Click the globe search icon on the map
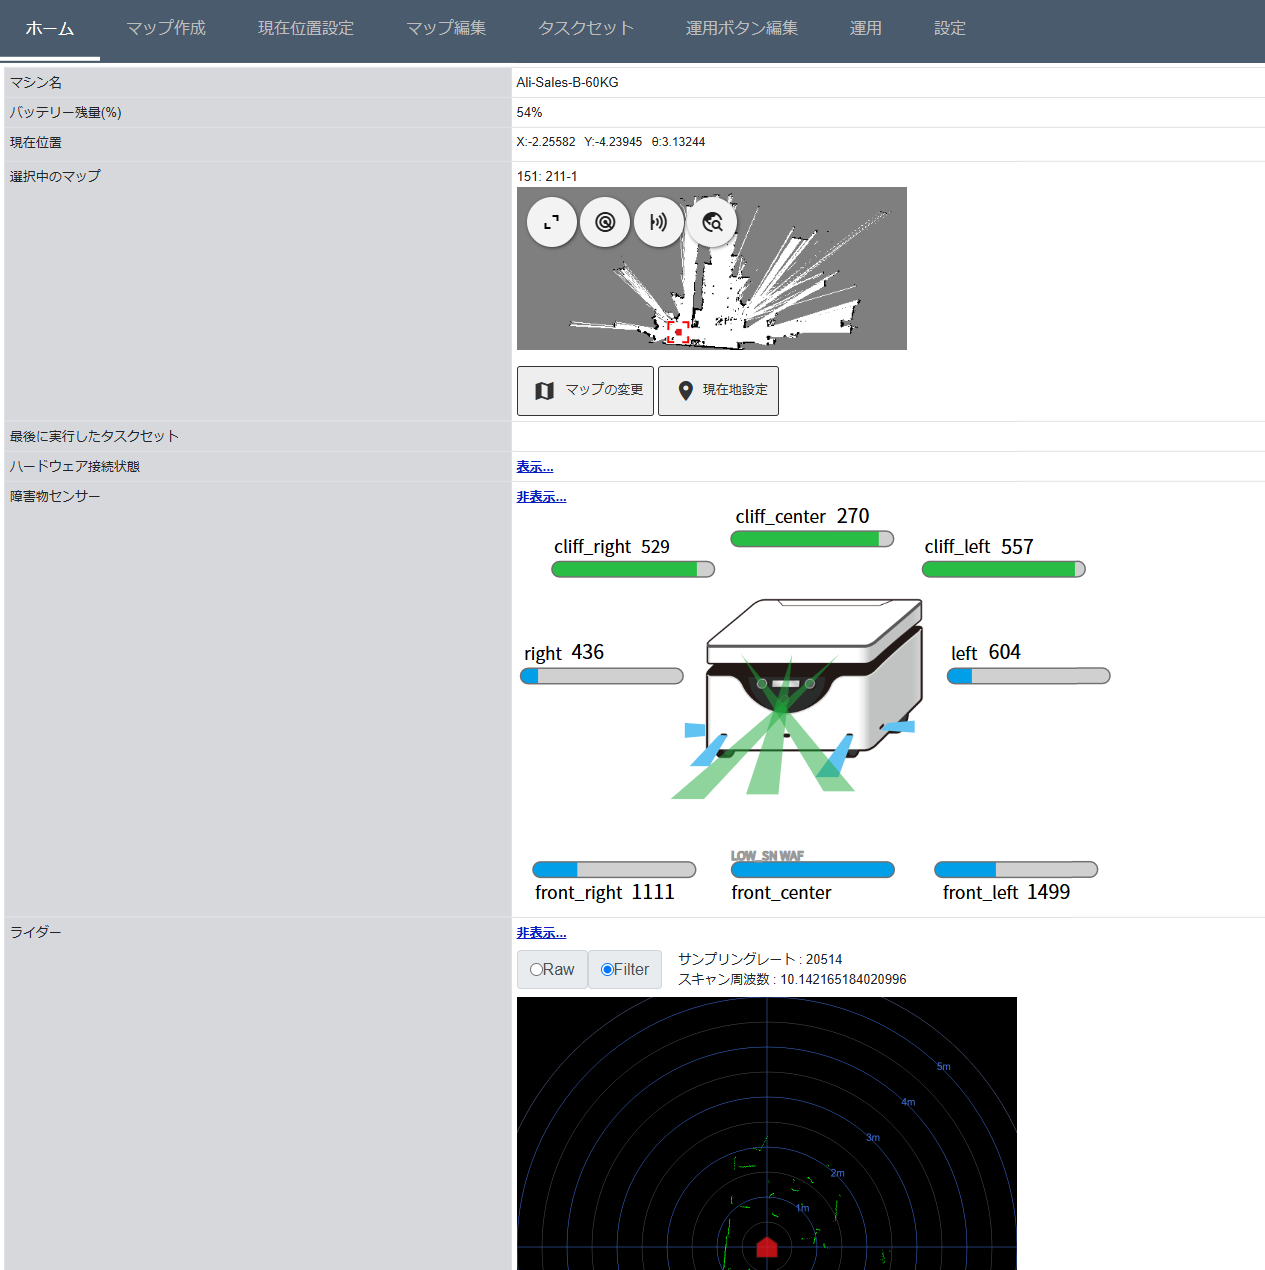Image resolution: width=1265 pixels, height=1270 pixels. pos(712,222)
